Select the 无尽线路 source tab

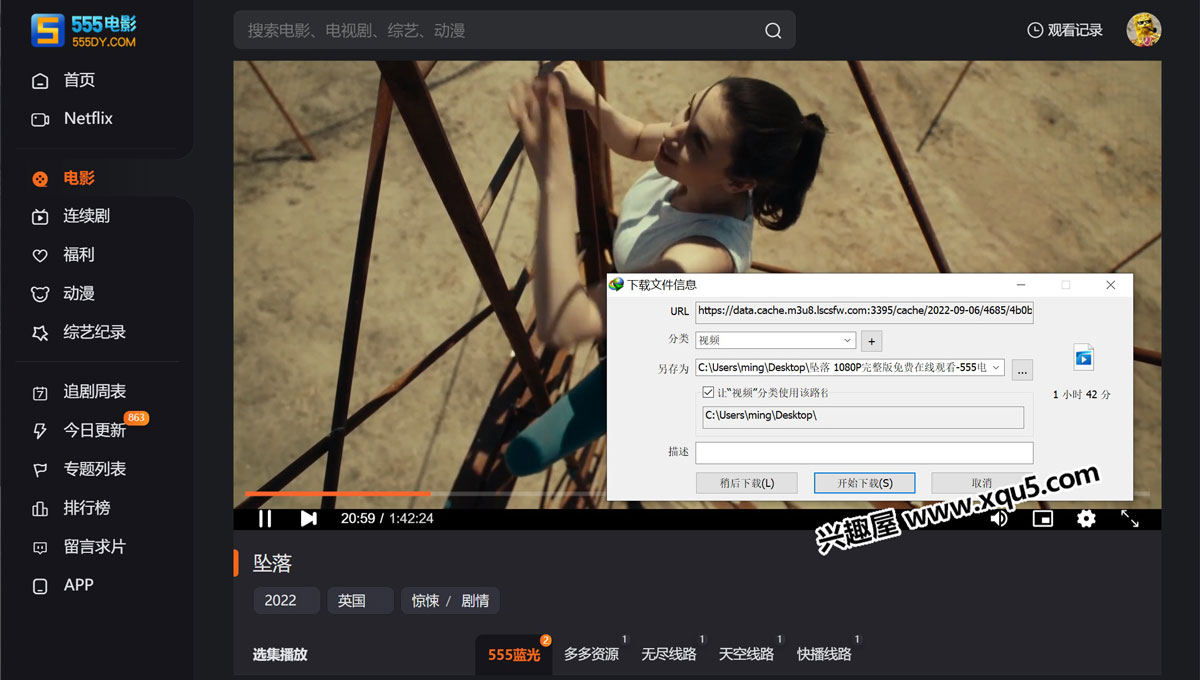coord(669,654)
